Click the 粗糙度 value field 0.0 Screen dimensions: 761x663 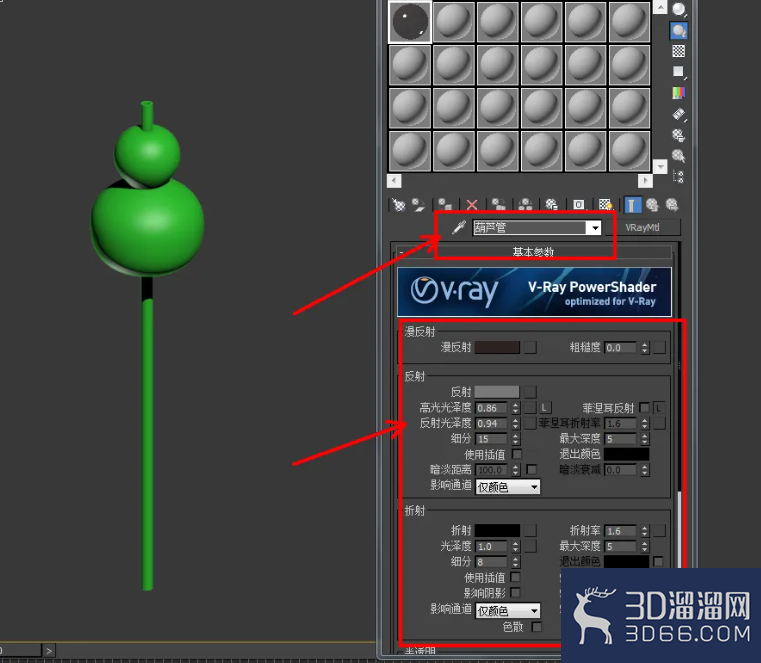(x=620, y=348)
